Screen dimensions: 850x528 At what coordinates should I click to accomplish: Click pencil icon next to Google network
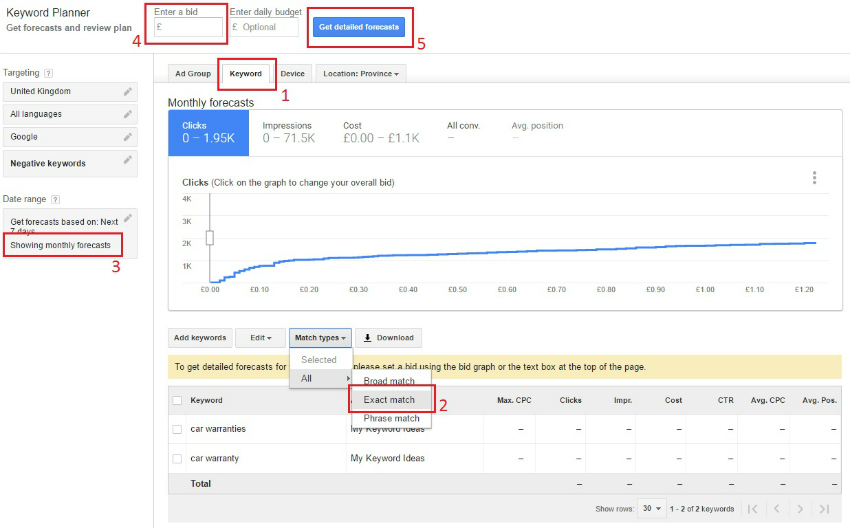coord(127,137)
